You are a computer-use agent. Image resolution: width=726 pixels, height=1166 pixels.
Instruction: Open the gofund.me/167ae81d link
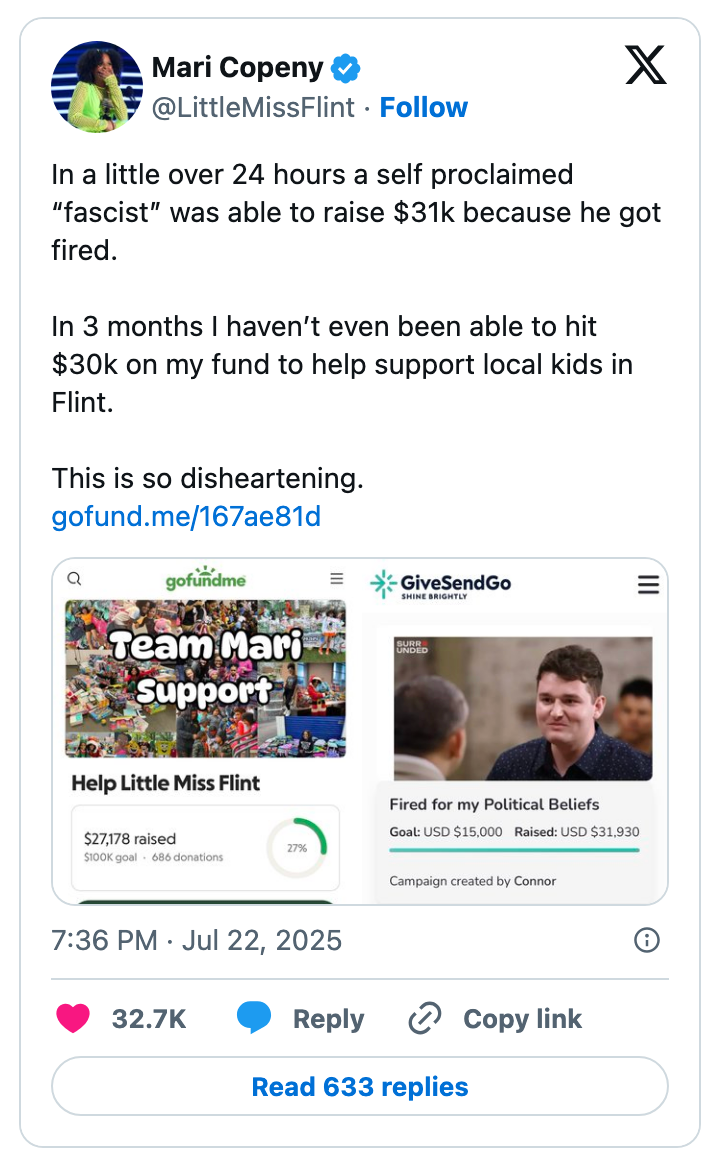(186, 517)
